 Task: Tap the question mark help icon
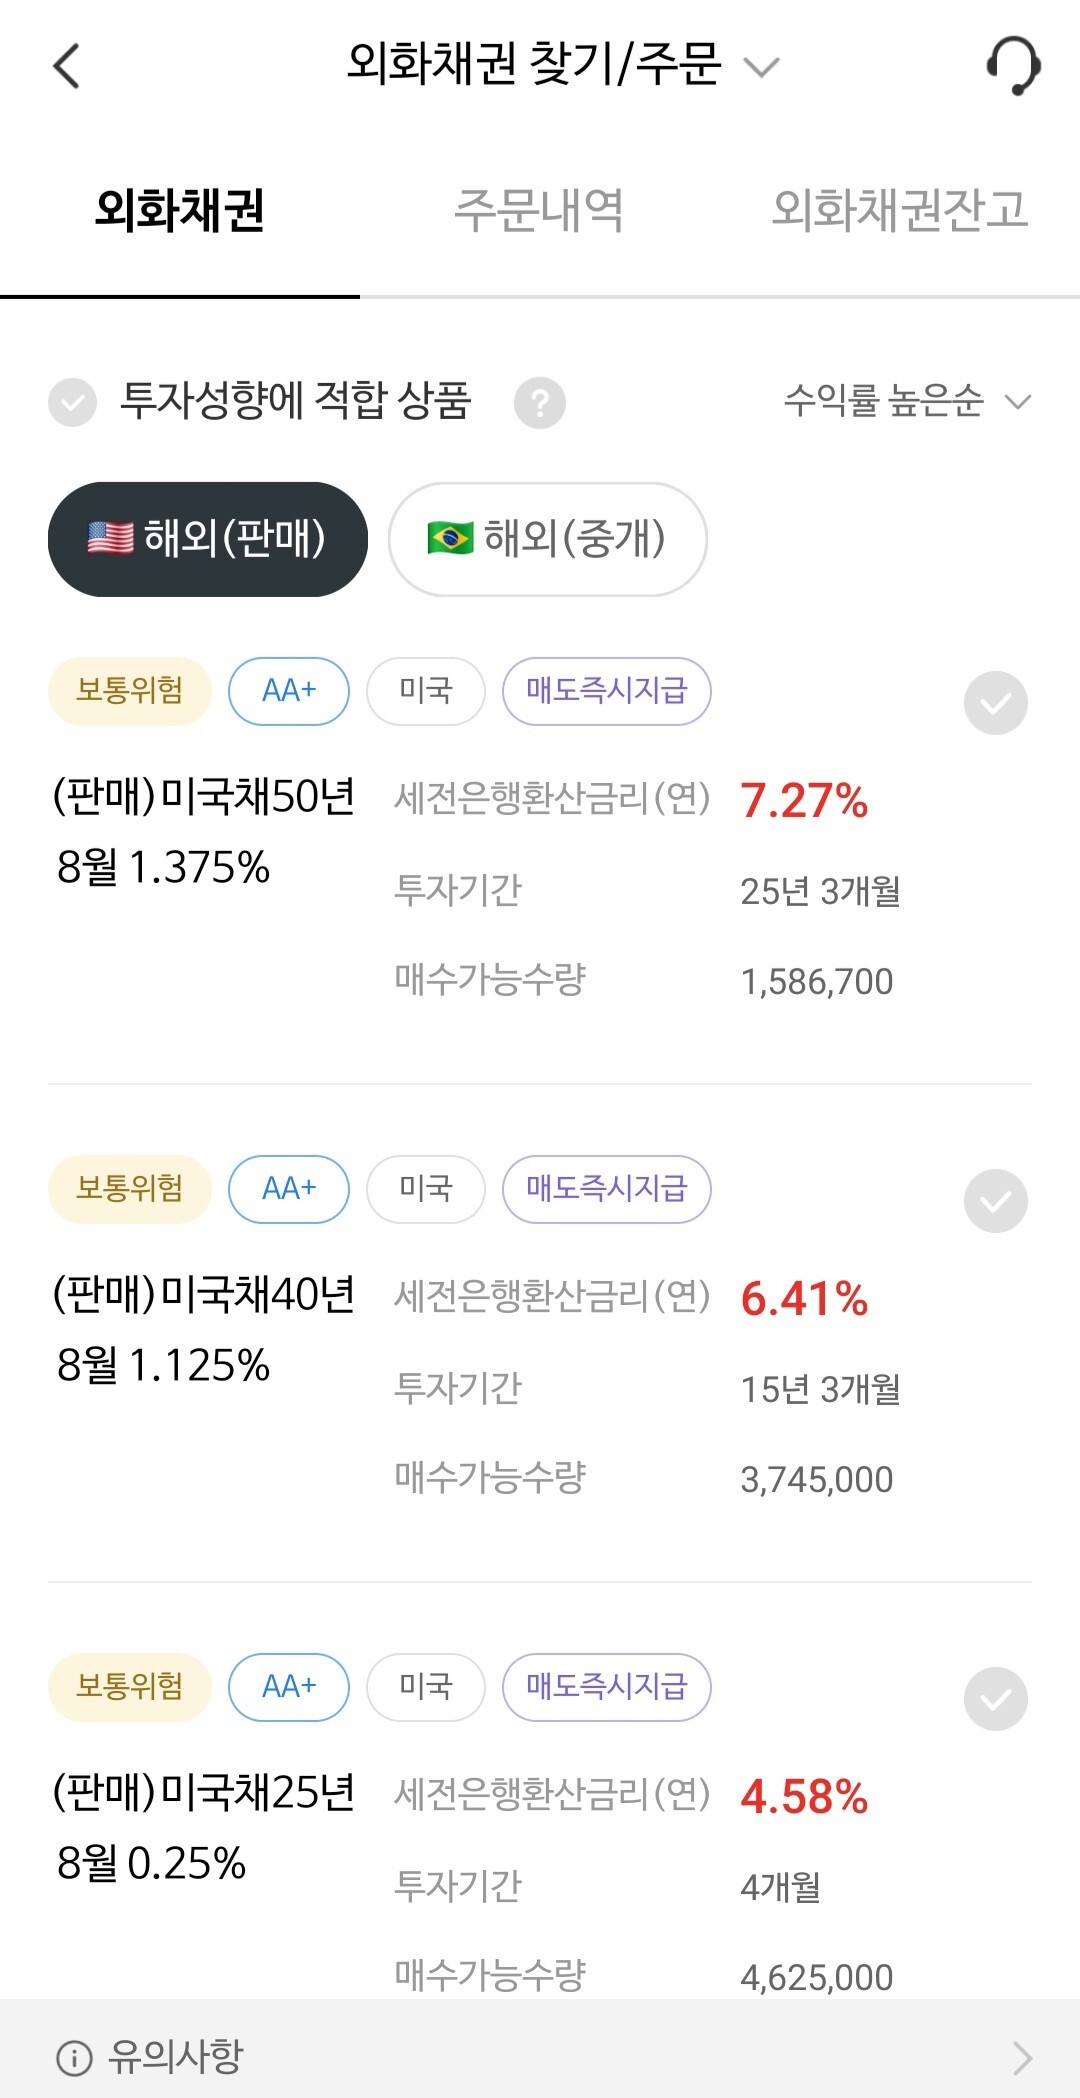tap(540, 403)
